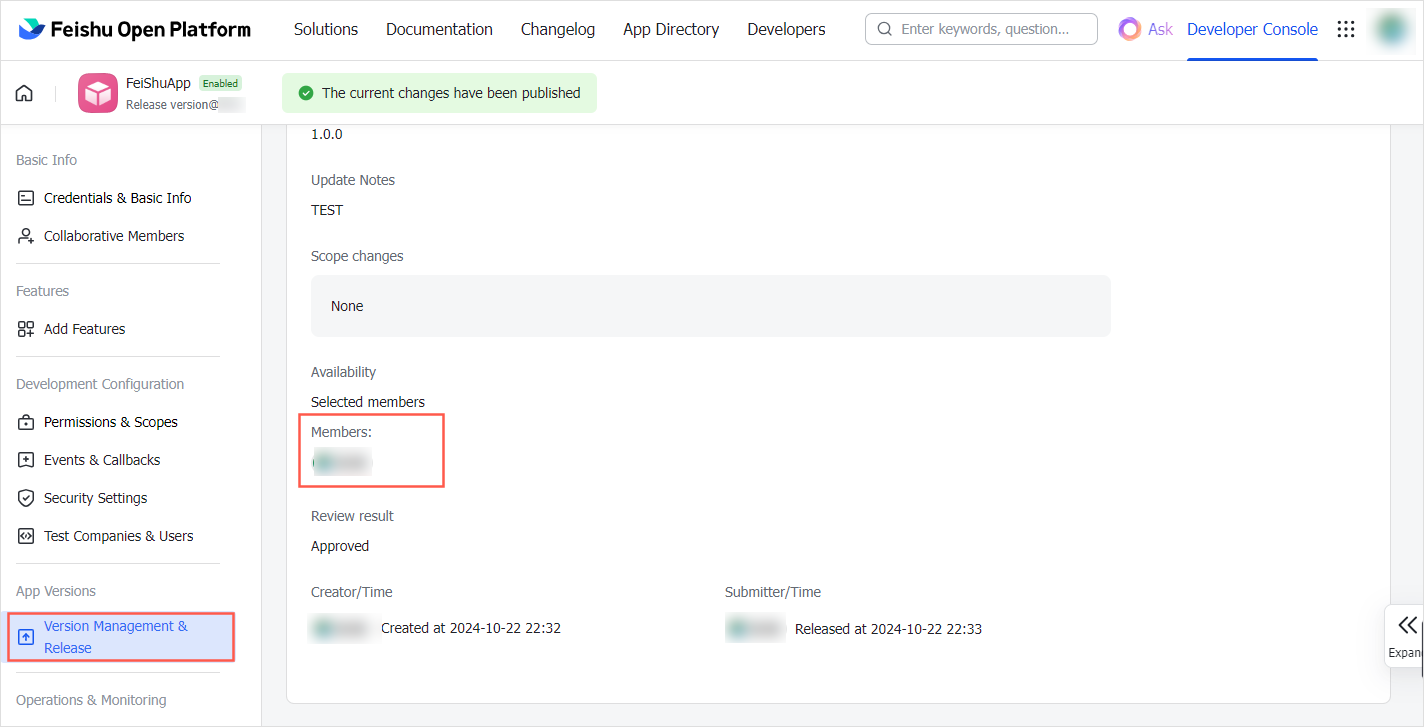Focus the keyword search field

[981, 29]
